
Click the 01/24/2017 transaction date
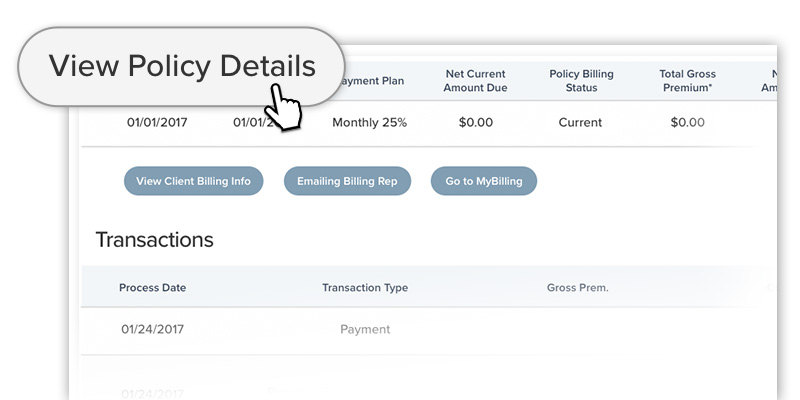152,329
